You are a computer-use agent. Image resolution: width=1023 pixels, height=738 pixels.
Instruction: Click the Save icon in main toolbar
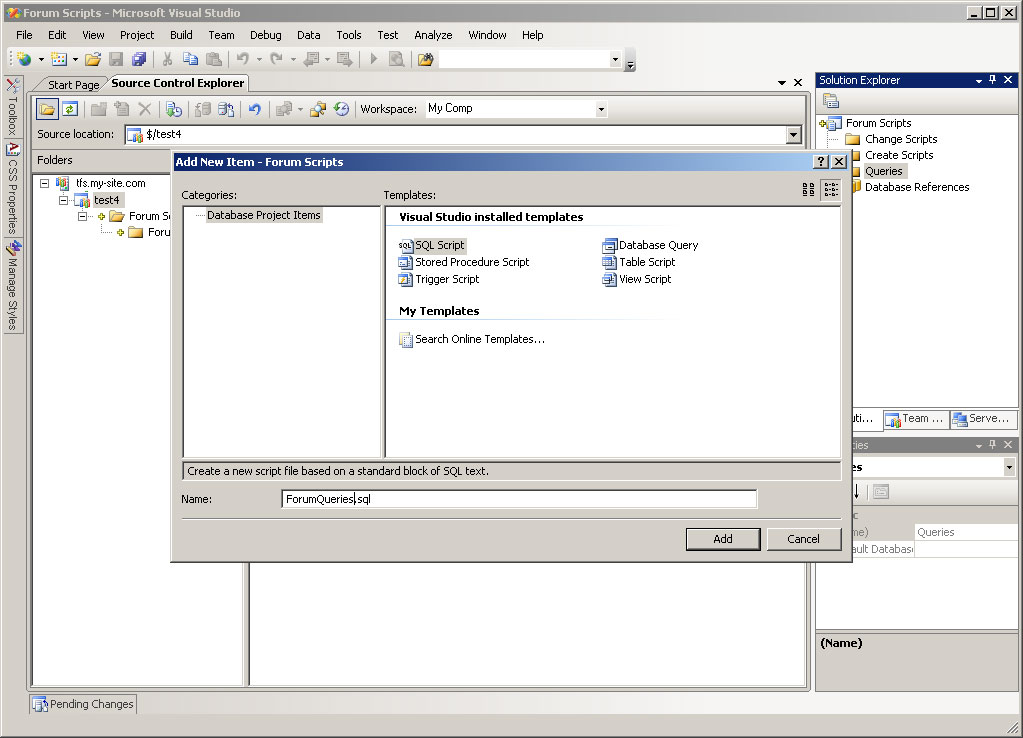click(x=116, y=59)
